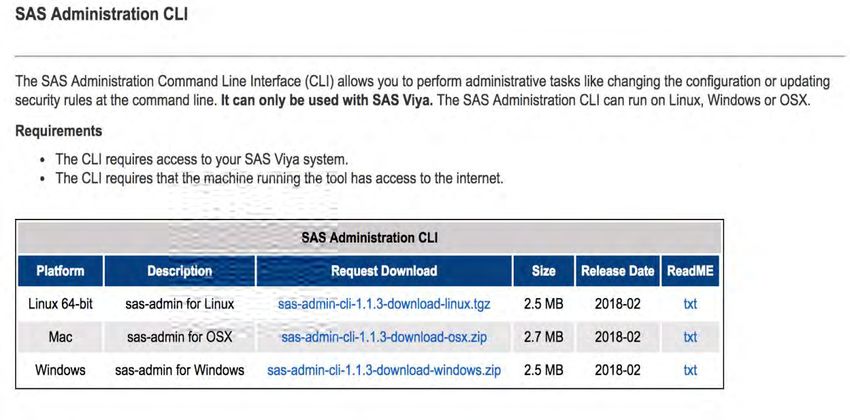Image resolution: width=850 pixels, height=420 pixels.
Task: Select the sas-admin for Windows description cell
Action: pyautogui.click(x=179, y=371)
